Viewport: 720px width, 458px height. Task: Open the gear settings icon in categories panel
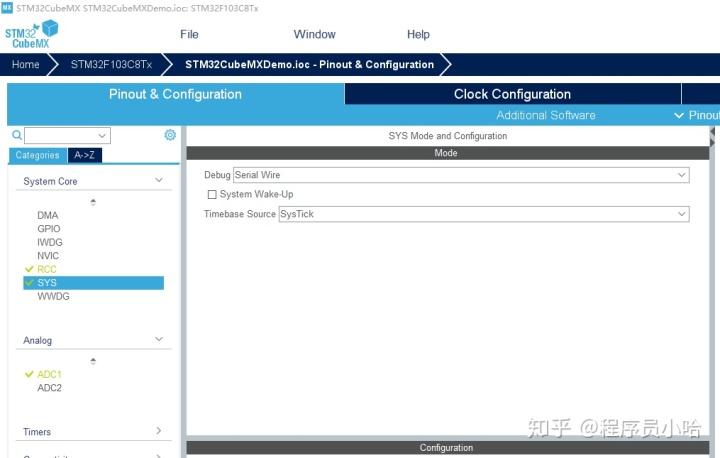pos(170,135)
